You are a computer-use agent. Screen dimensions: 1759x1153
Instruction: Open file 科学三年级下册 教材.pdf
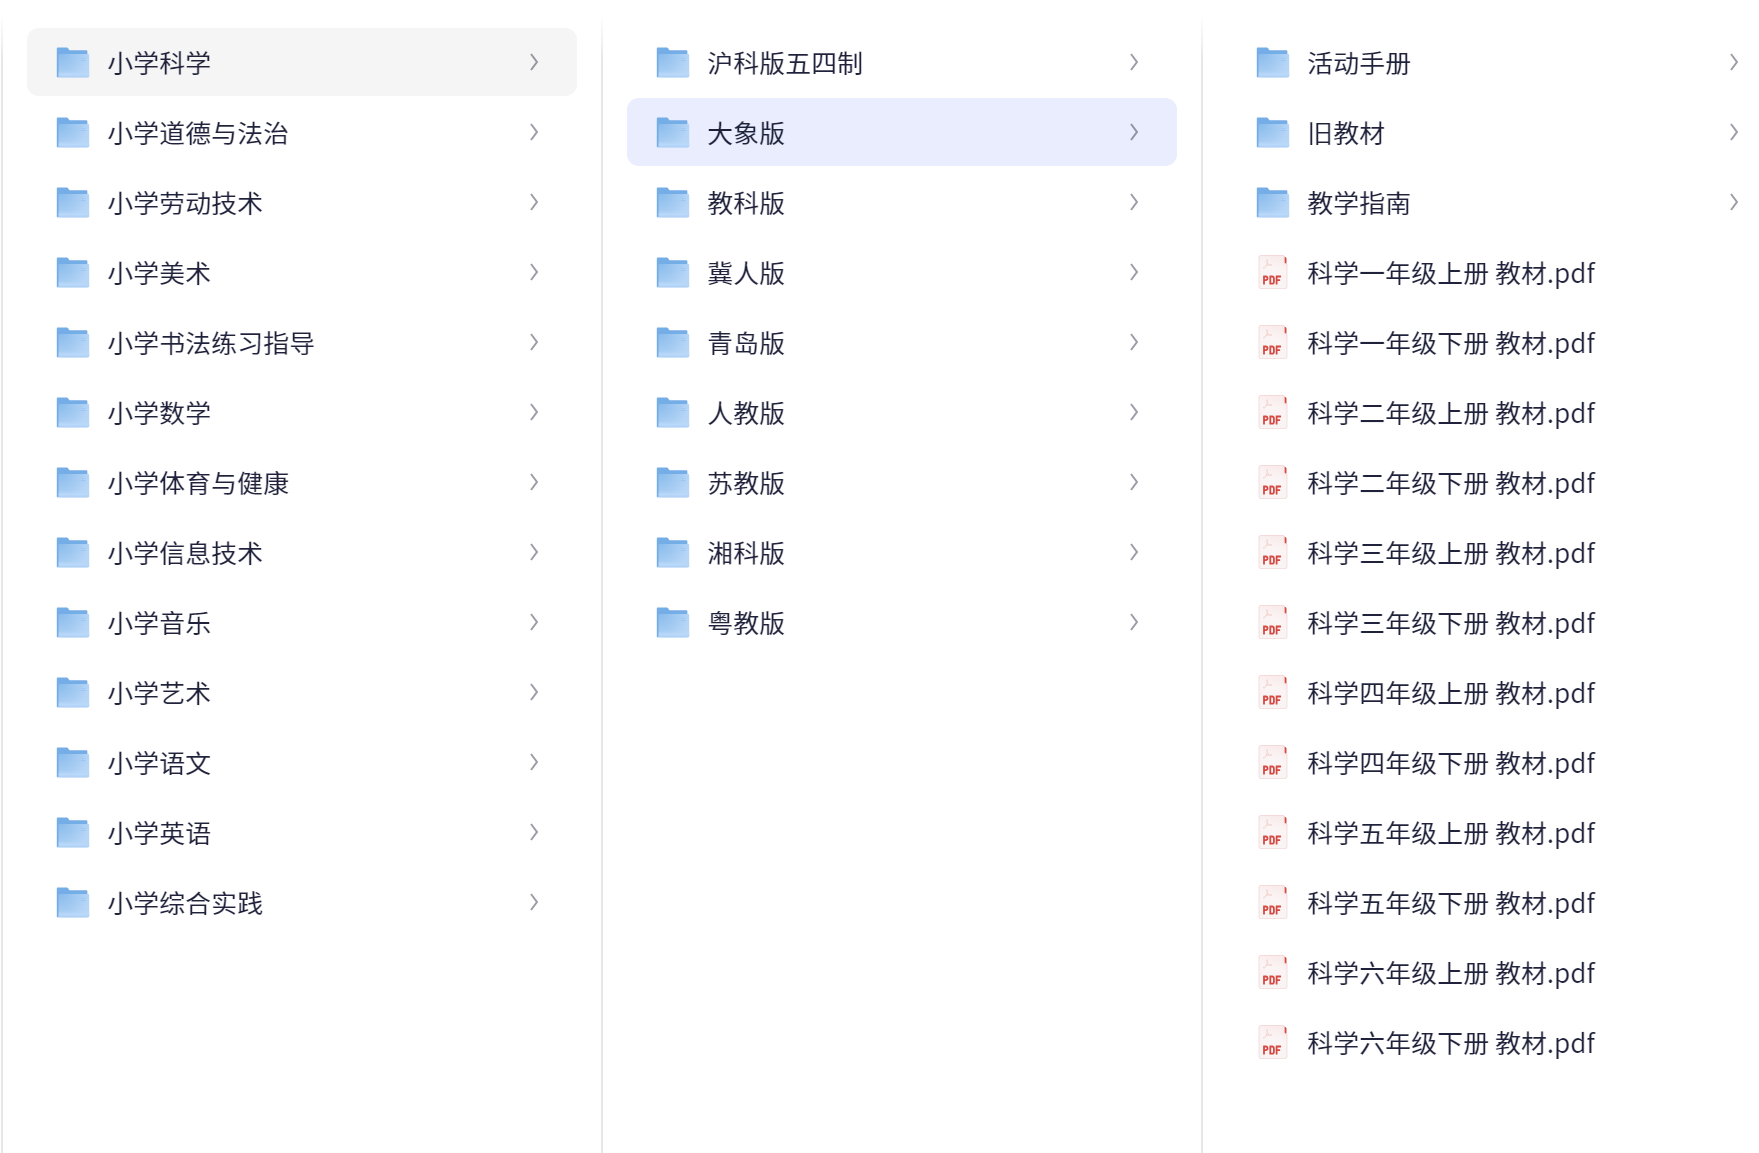pos(1450,623)
